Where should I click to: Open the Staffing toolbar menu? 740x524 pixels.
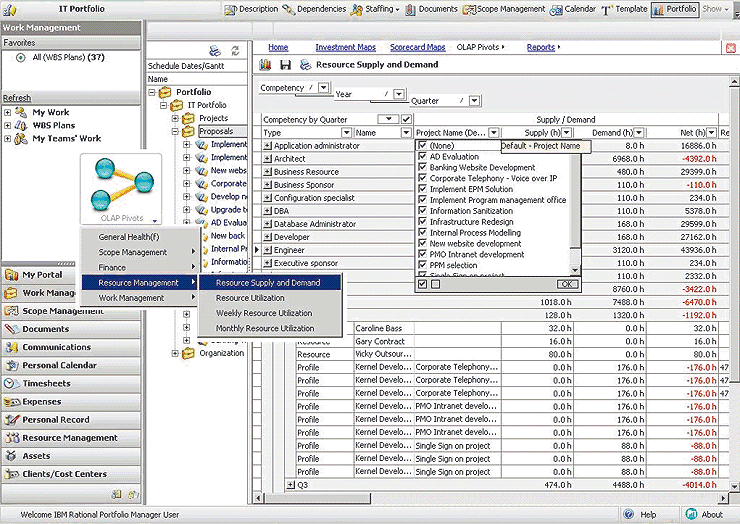375,9
